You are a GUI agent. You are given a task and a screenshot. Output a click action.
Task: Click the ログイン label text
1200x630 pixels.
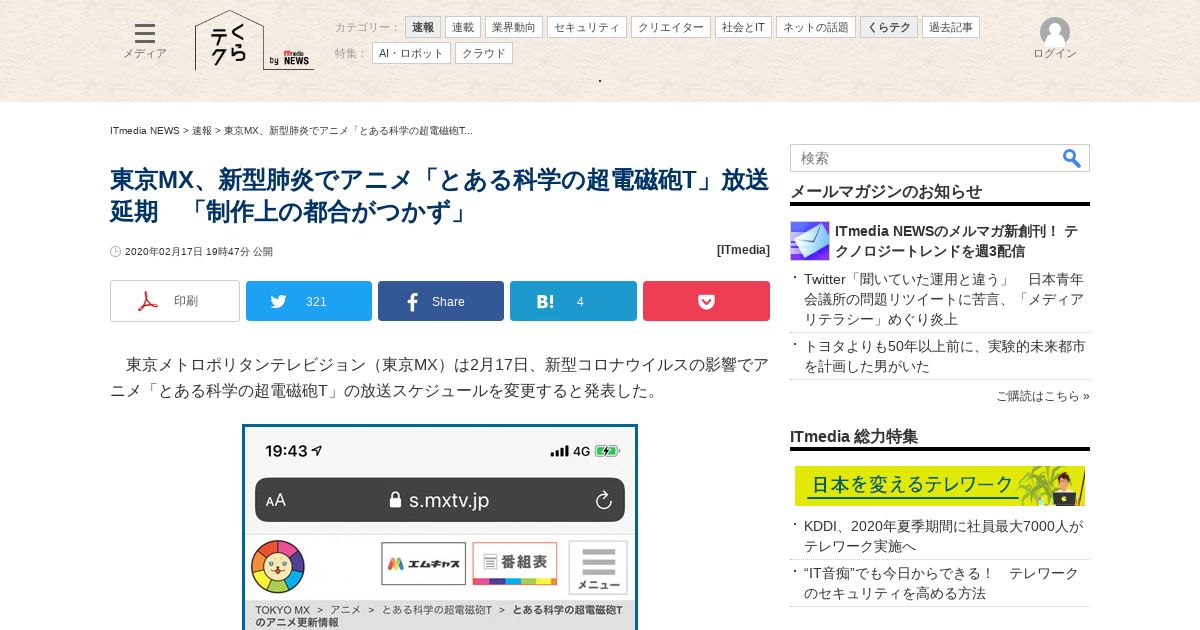click(x=1055, y=54)
